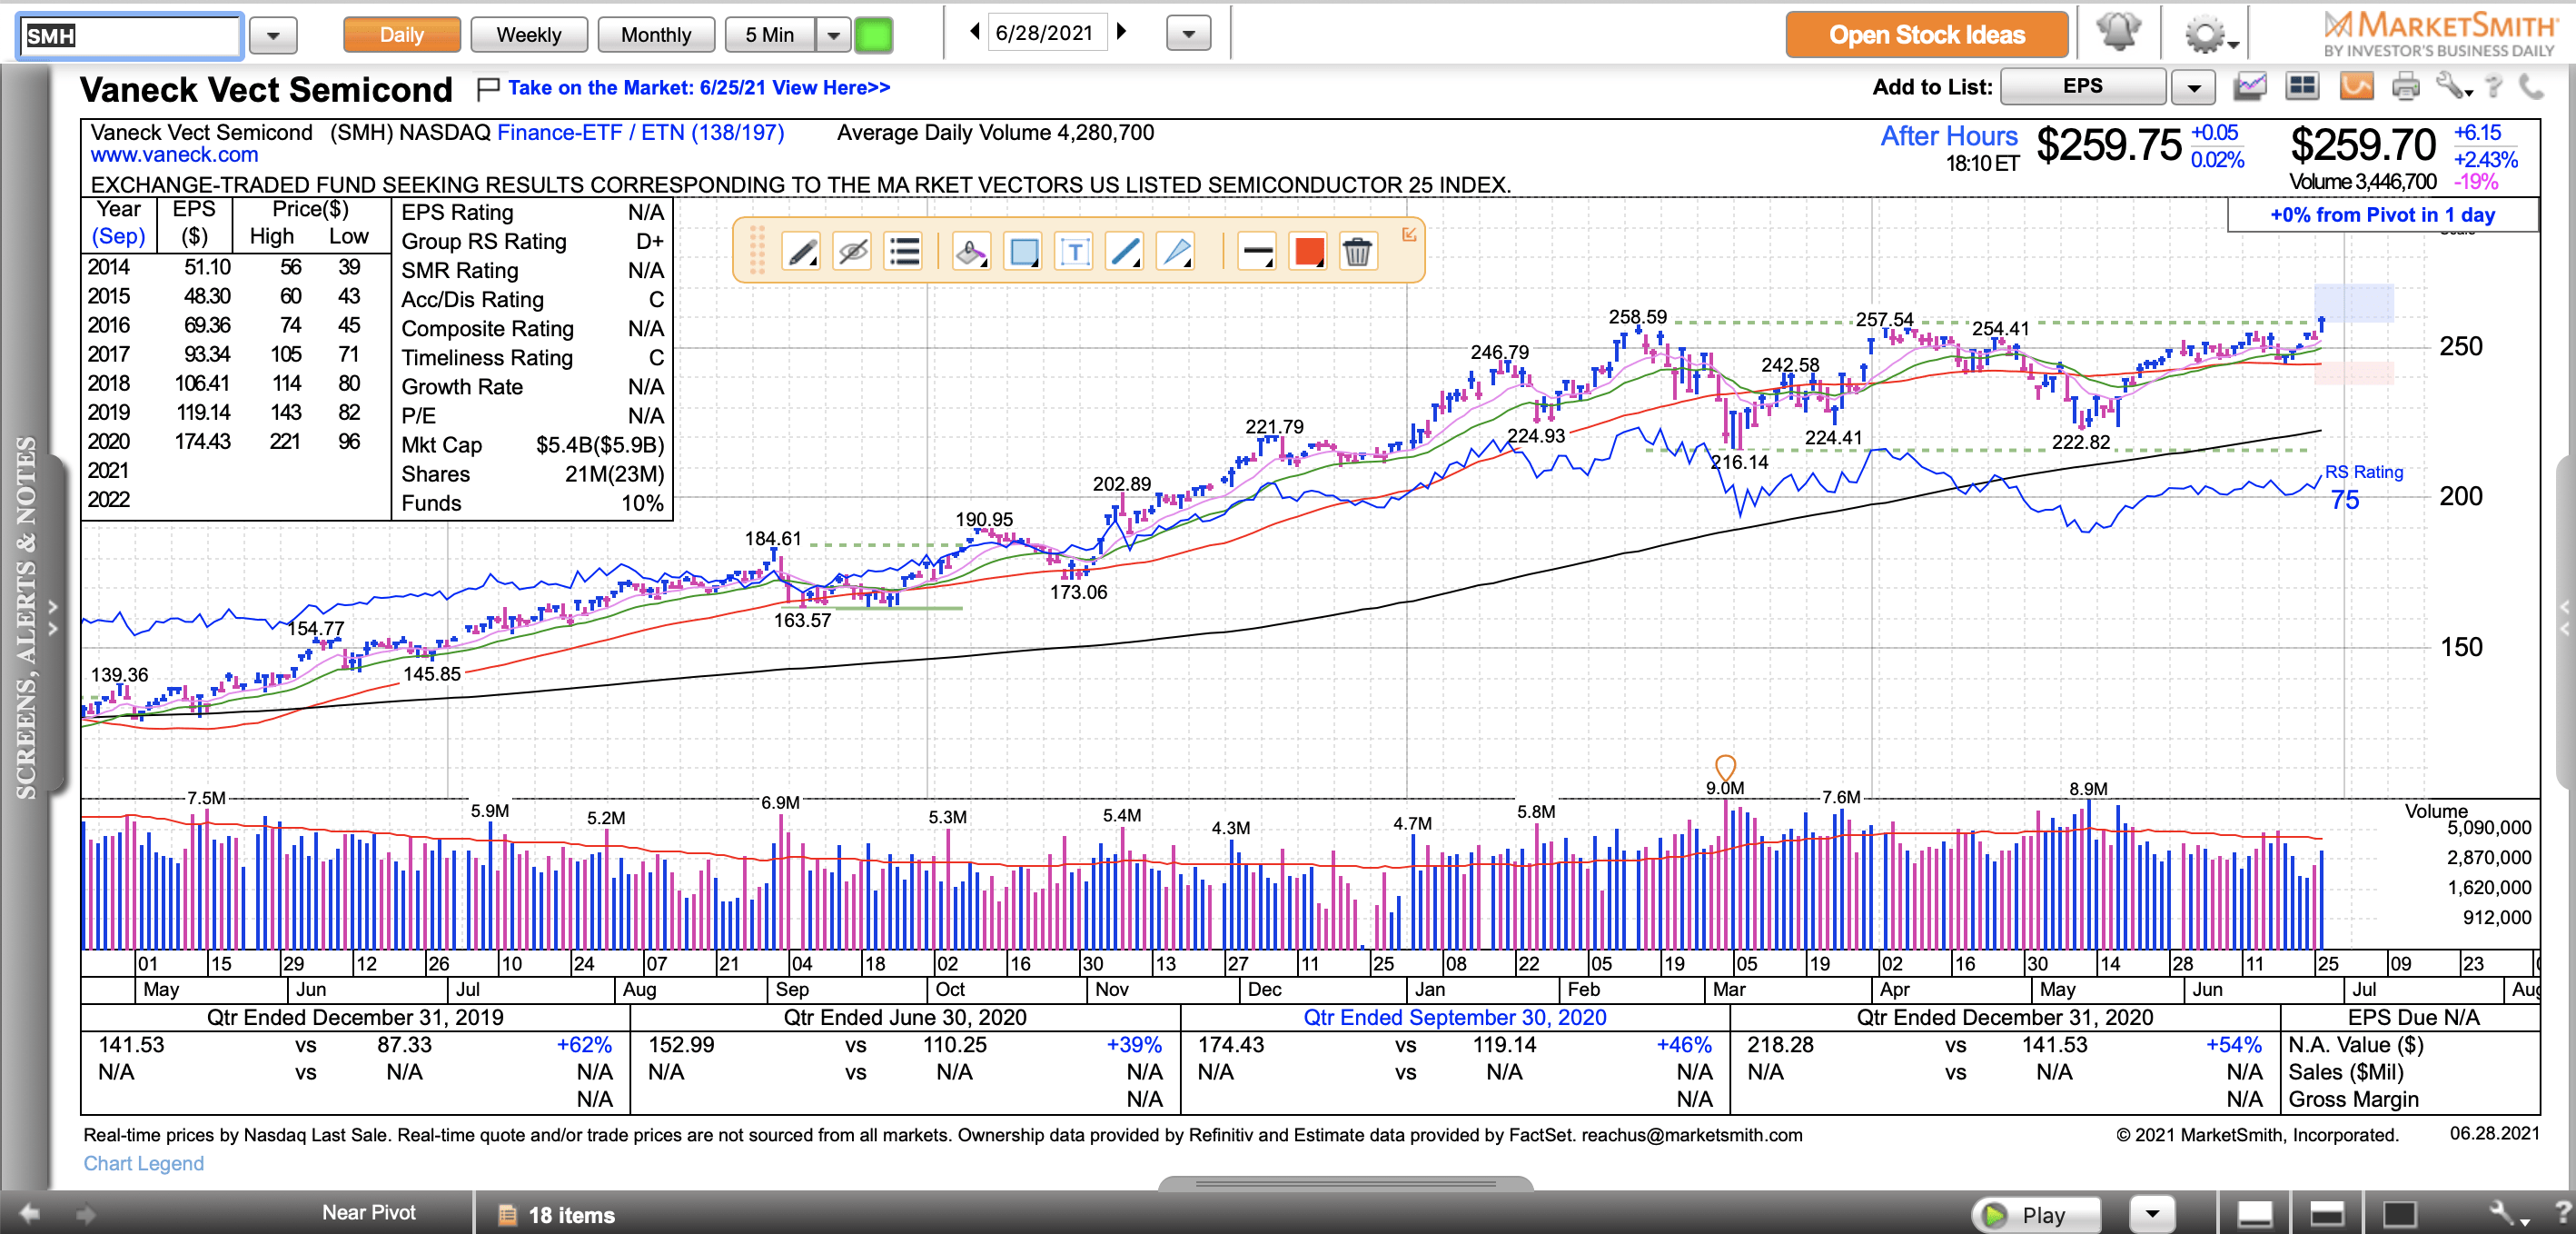Toggle annotation visibility with the crossed-eye icon
Image resolution: width=2576 pixels, height=1234 pixels.
tap(853, 251)
